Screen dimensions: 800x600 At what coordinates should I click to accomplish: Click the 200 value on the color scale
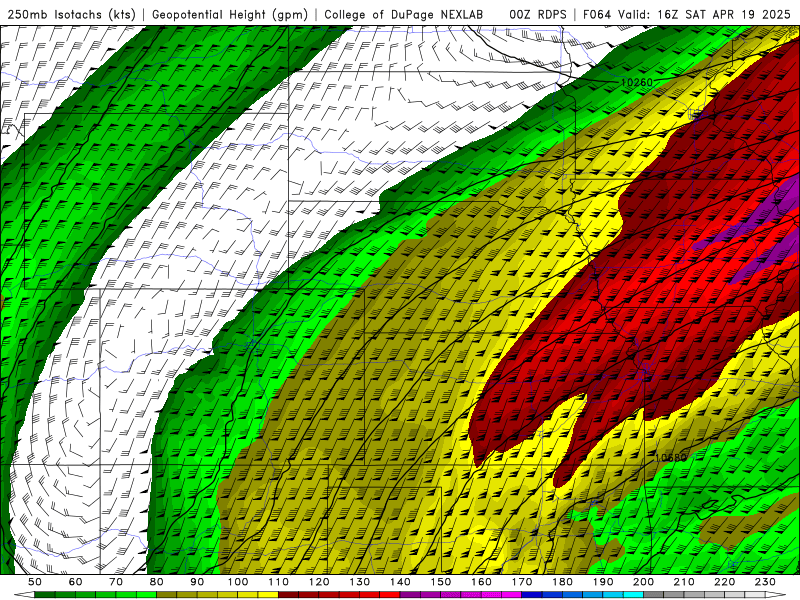tap(643, 582)
